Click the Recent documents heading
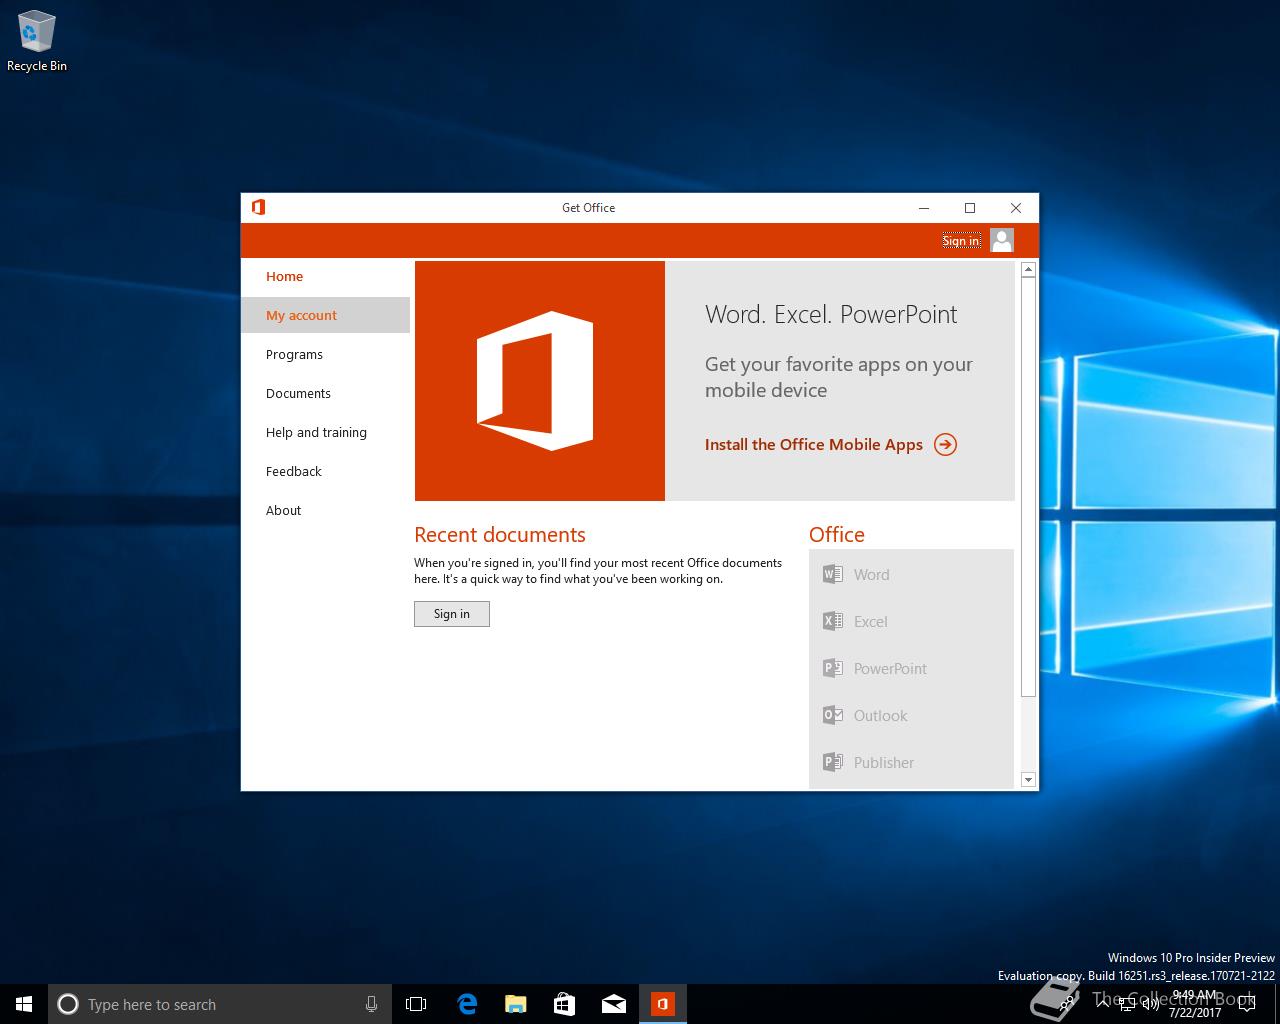Image resolution: width=1280 pixels, height=1024 pixels. click(500, 534)
